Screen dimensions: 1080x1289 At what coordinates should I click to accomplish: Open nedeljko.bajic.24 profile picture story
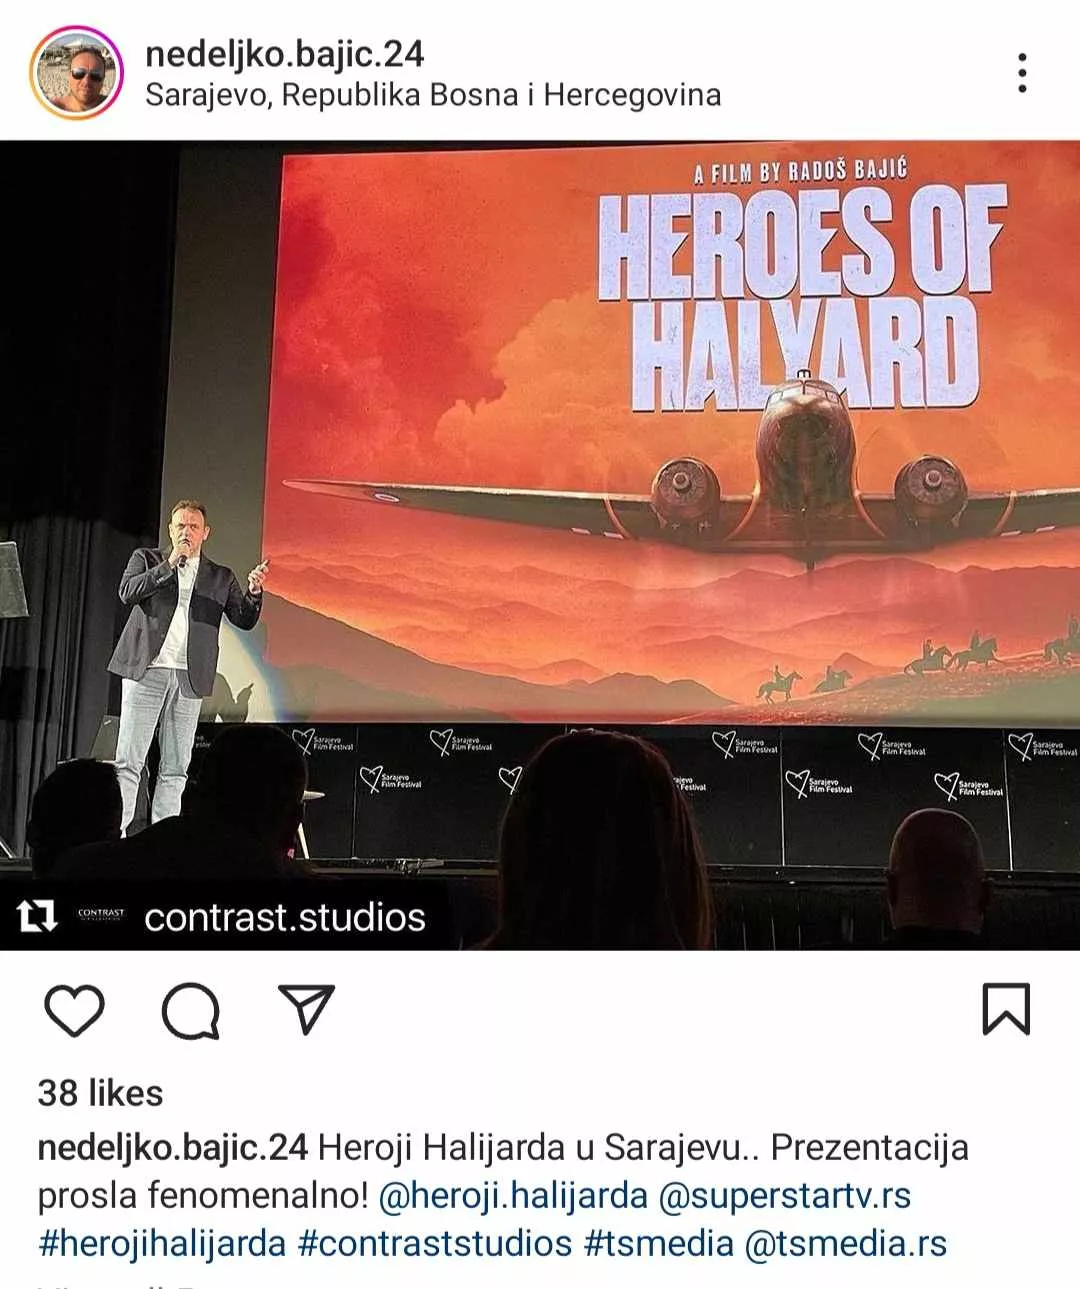pyautogui.click(x=77, y=73)
